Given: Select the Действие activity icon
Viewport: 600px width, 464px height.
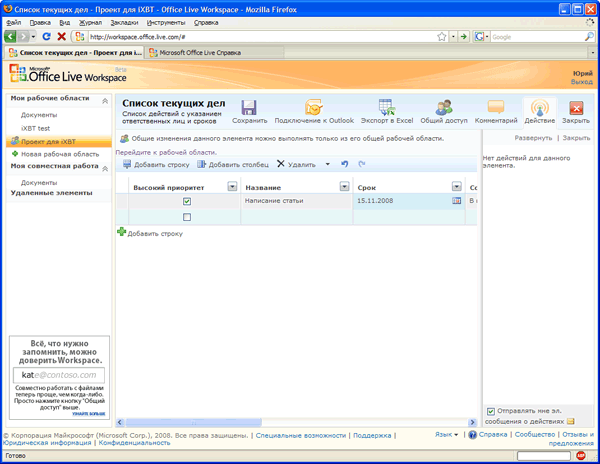Looking at the screenshot, I should [540, 108].
